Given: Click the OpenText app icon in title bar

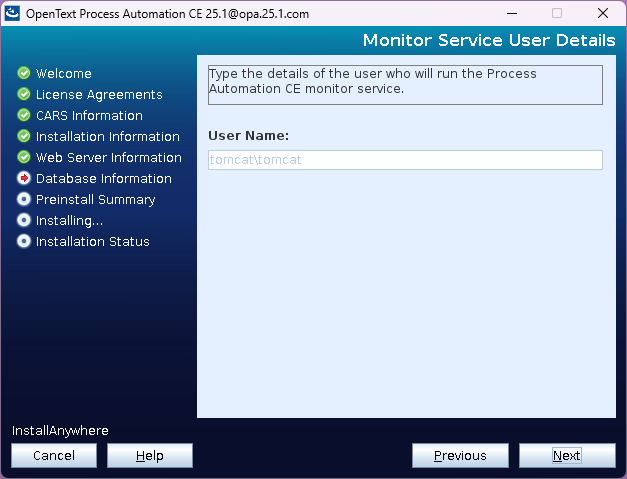Looking at the screenshot, I should tap(12, 13).
